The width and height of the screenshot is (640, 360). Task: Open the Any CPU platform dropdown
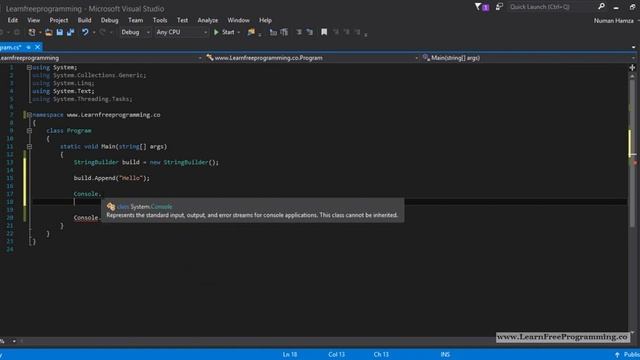(x=182, y=32)
